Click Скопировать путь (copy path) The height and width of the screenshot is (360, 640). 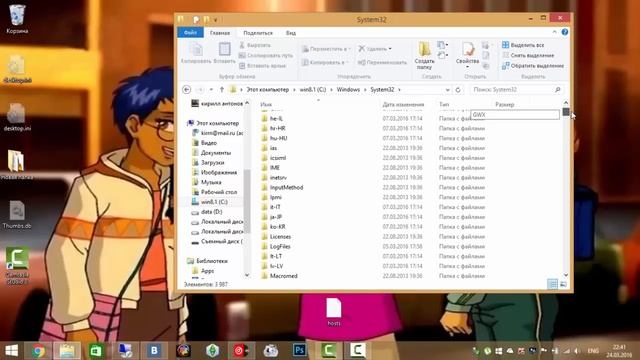pyautogui.click(x=266, y=55)
